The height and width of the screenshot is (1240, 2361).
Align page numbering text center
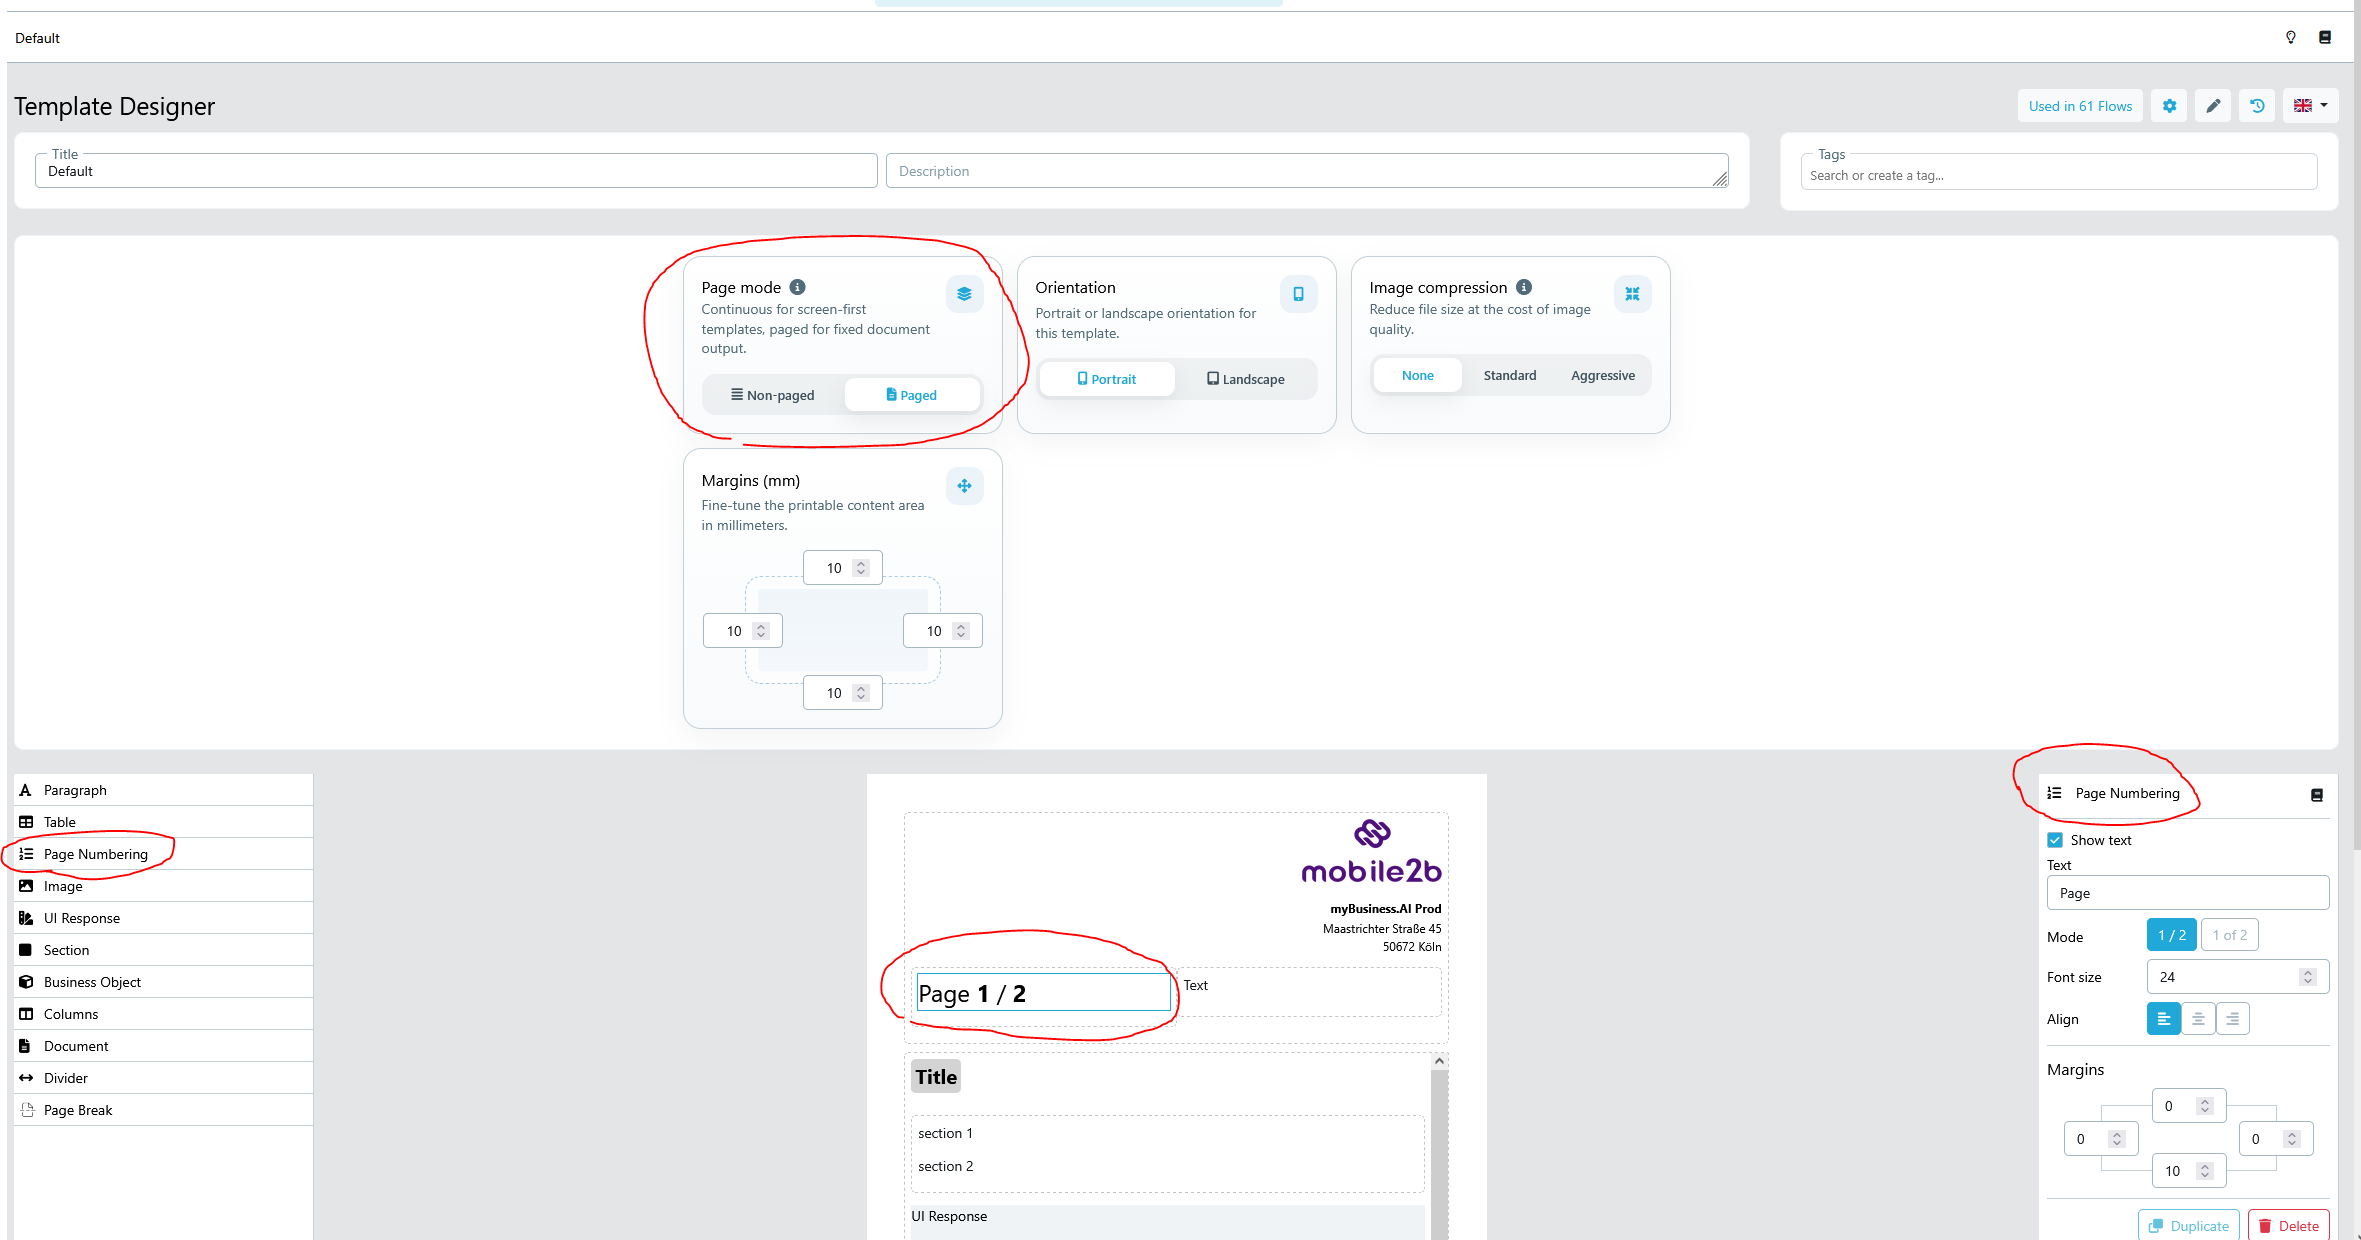(2198, 1019)
